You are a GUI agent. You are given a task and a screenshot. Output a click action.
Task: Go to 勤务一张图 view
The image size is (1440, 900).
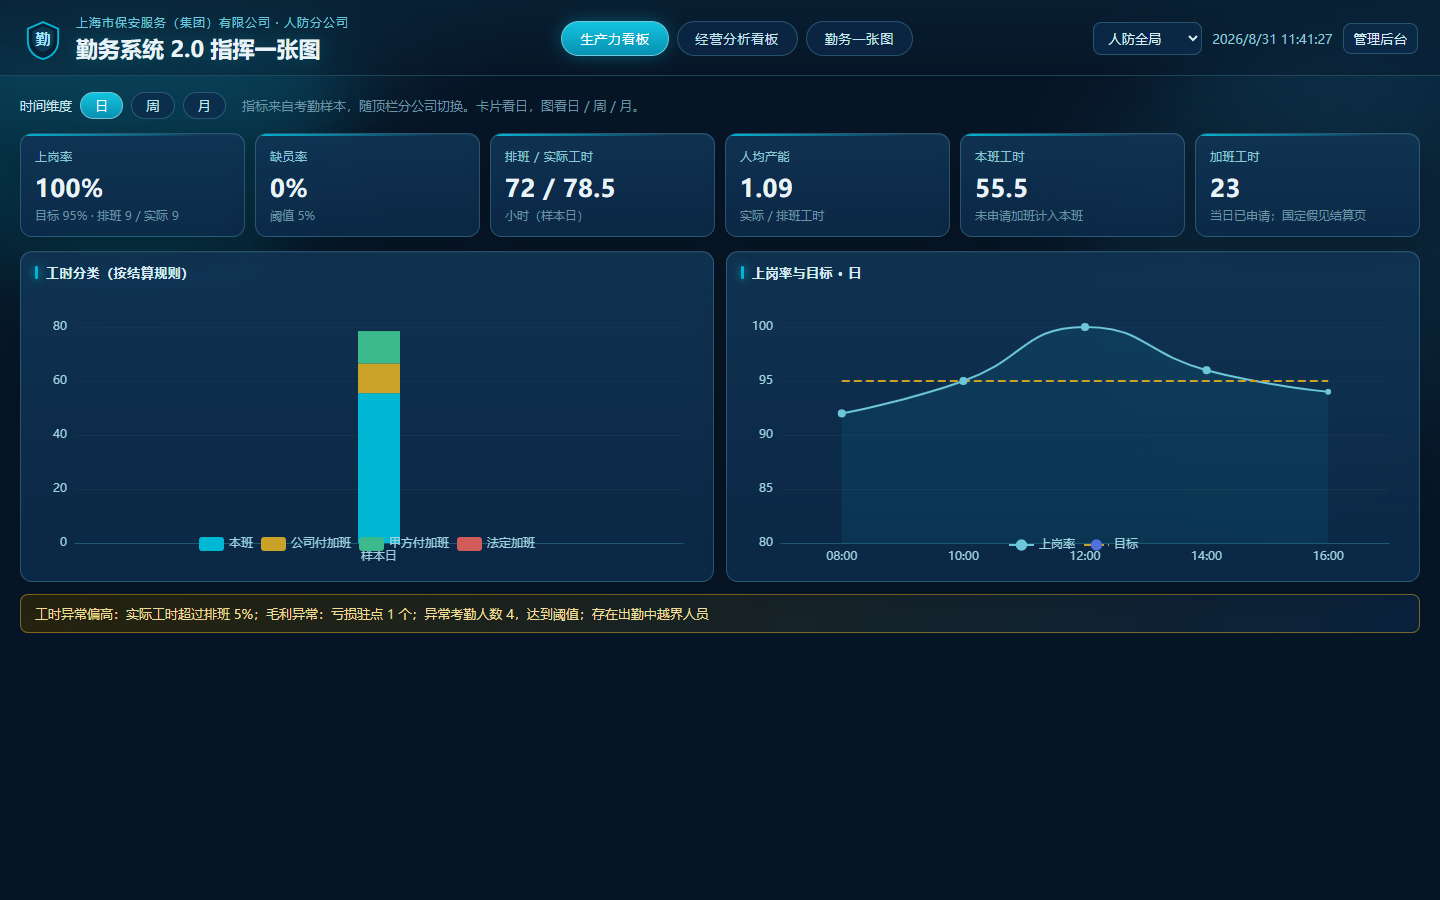(859, 39)
